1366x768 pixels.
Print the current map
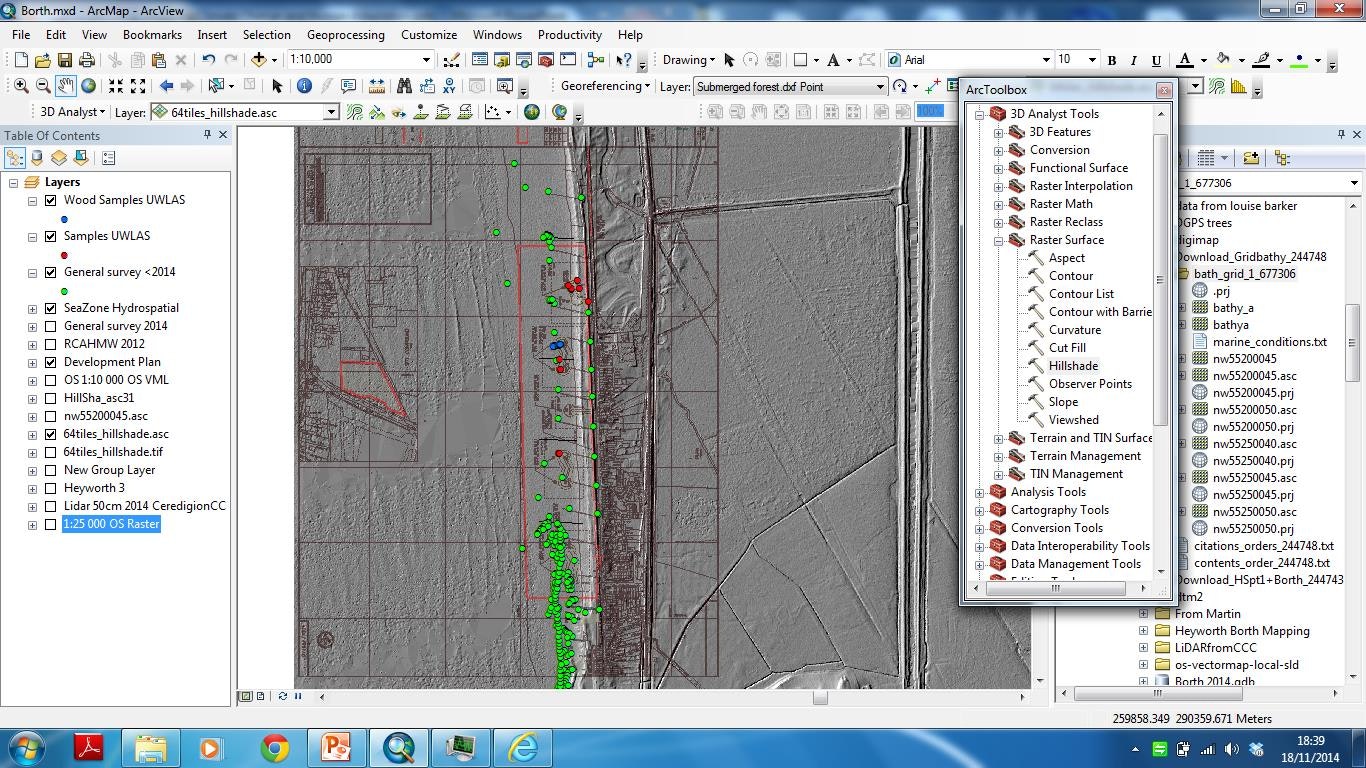pos(86,60)
